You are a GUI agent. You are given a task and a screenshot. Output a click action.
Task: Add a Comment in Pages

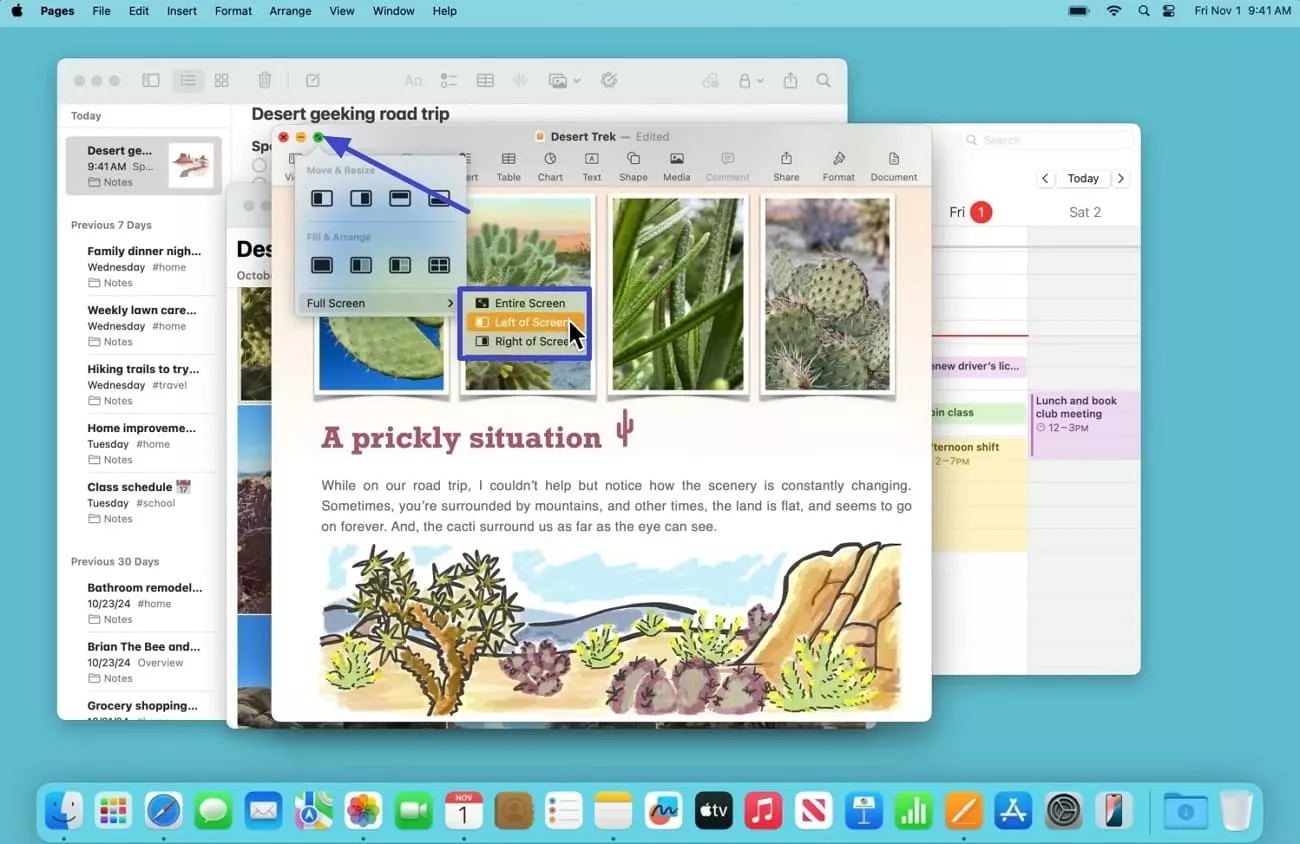(x=727, y=166)
